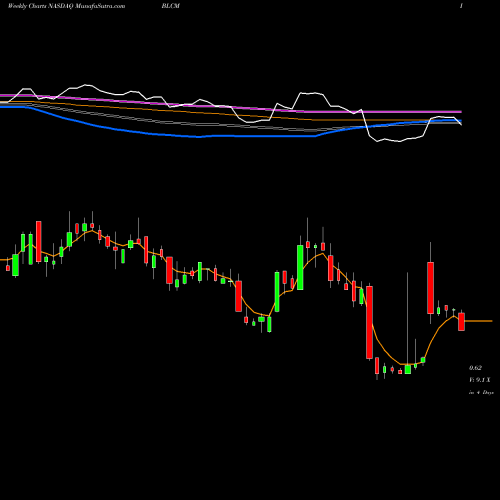
Task: Click the 'Weekly Charts NASDAQ MunafaSutra.com' title
Action: [66, 6]
